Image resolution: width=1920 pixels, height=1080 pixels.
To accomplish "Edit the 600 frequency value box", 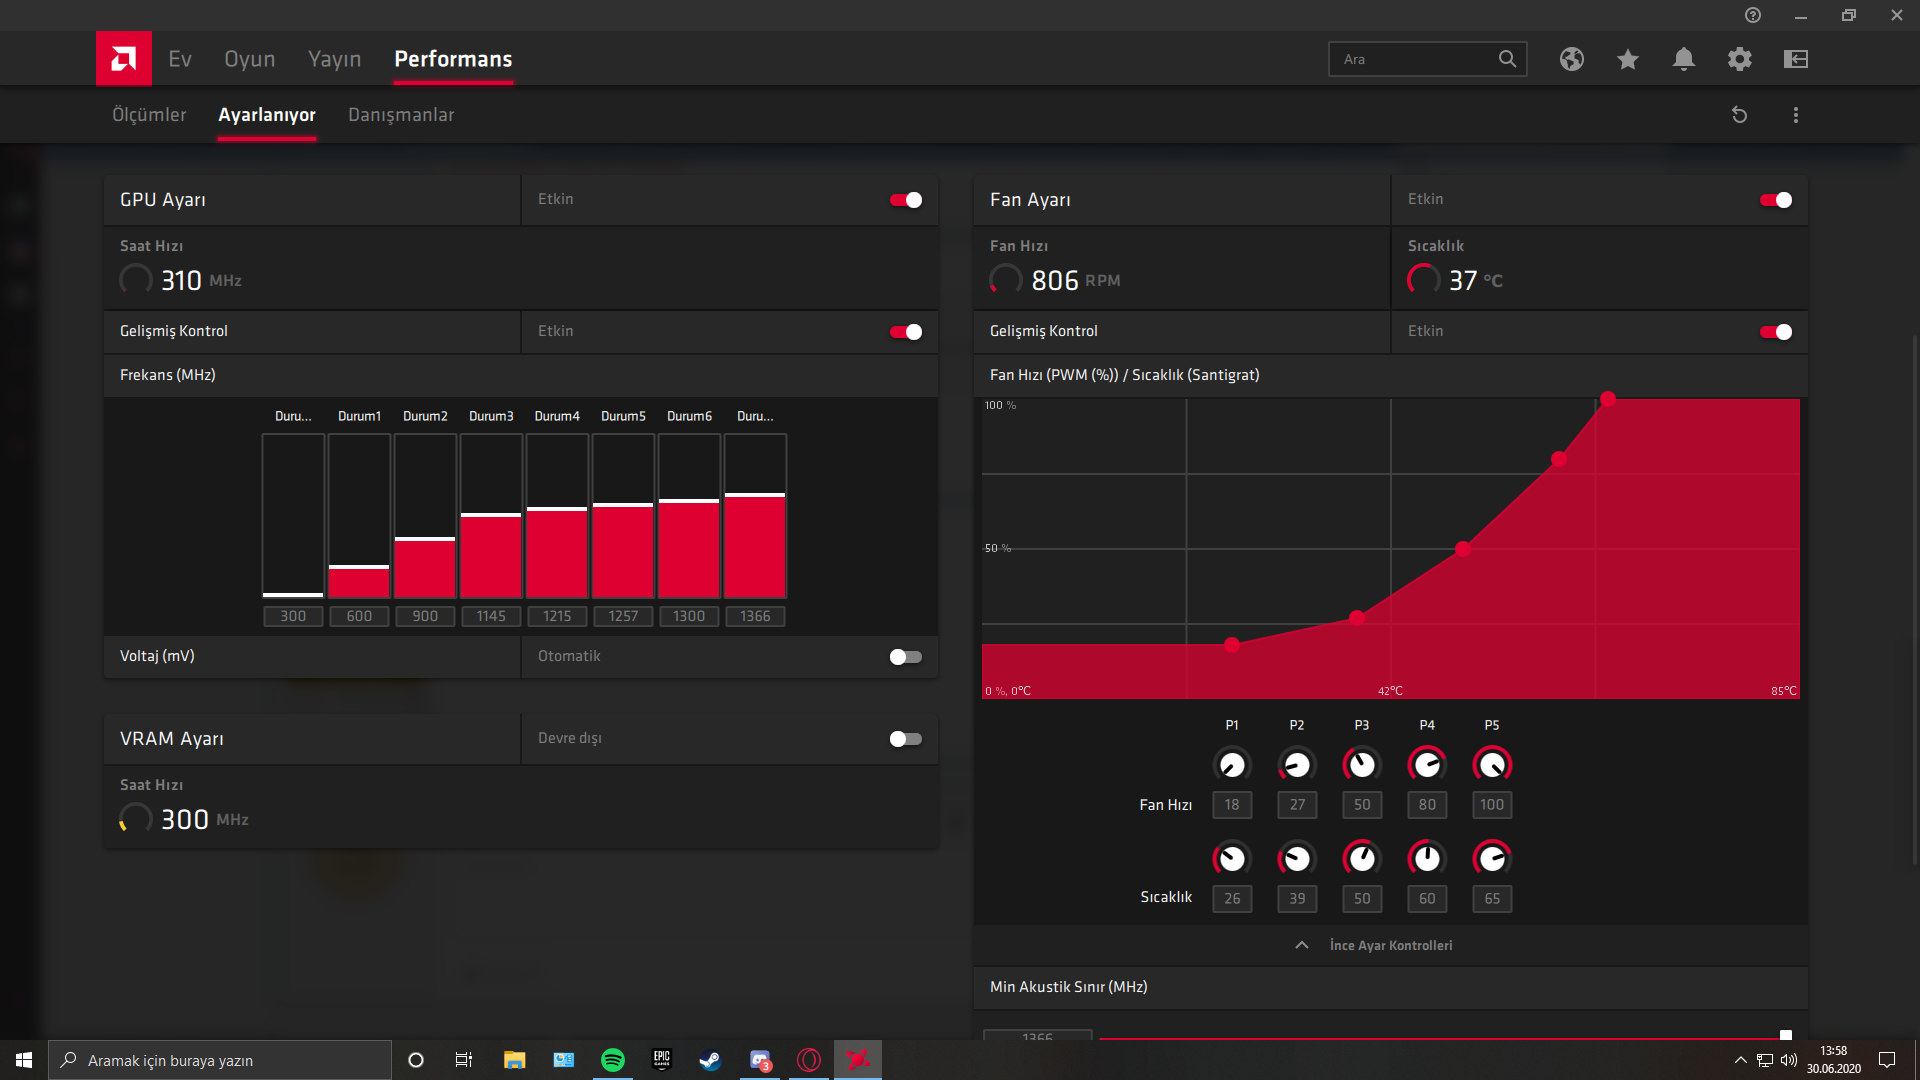I will point(359,616).
